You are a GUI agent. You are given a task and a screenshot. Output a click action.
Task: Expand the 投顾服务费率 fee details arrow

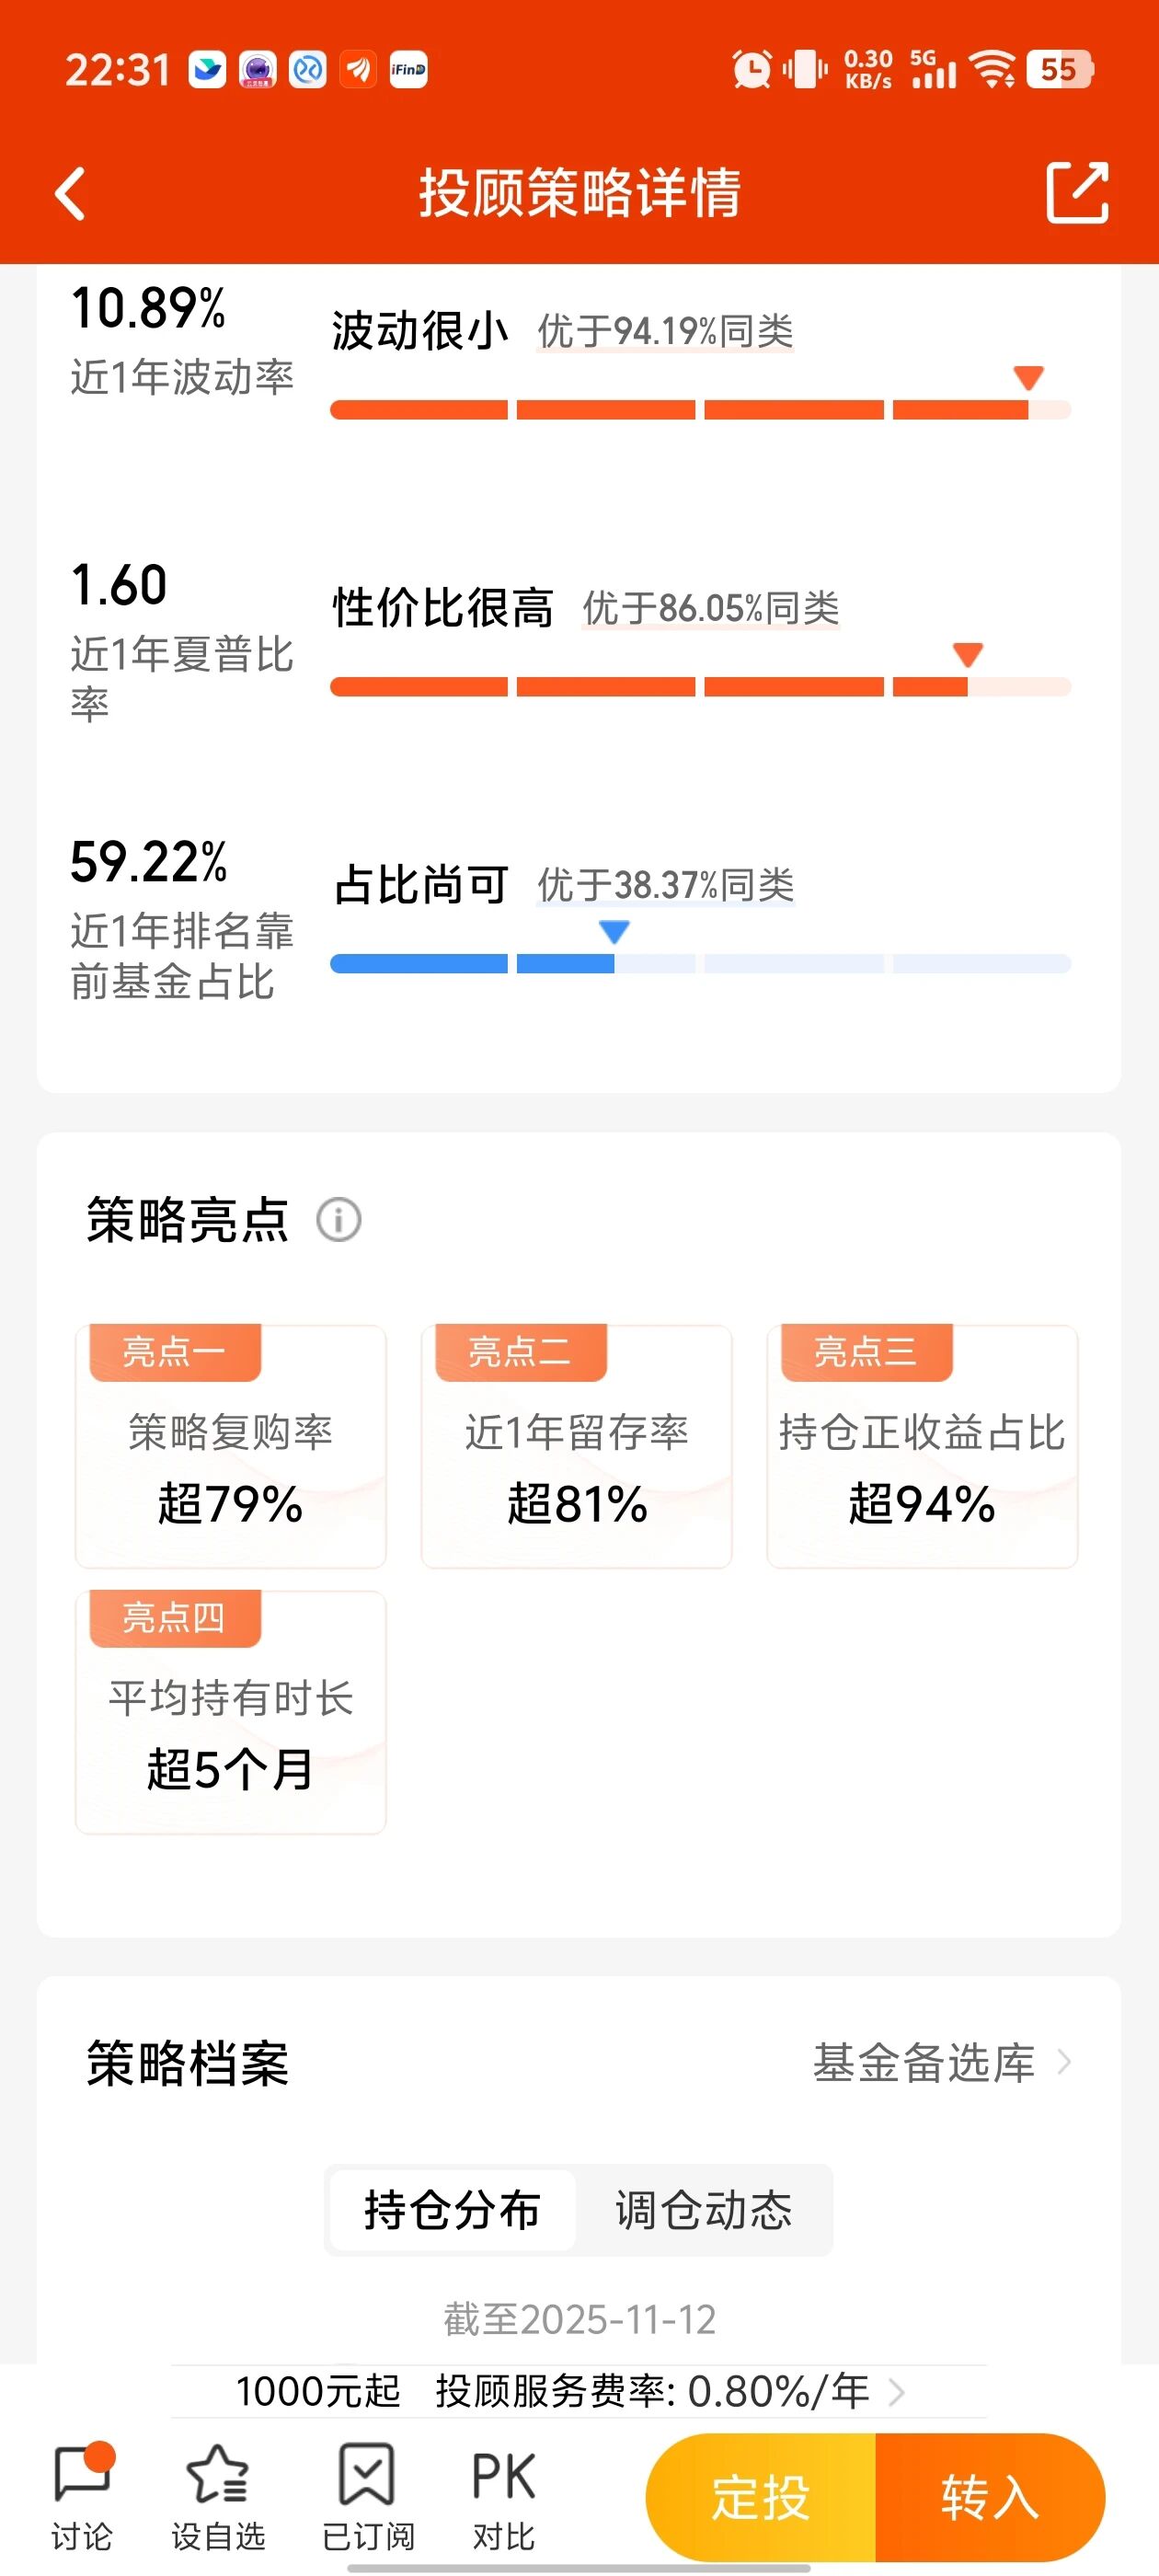pos(897,2393)
